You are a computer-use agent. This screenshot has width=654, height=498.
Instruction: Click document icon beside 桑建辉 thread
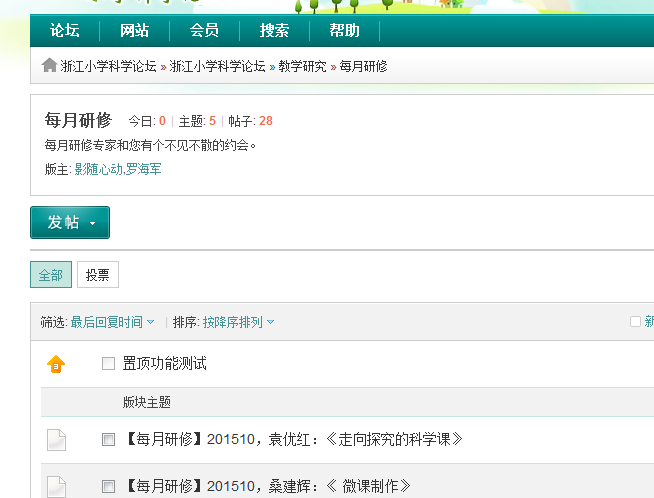click(x=56, y=487)
